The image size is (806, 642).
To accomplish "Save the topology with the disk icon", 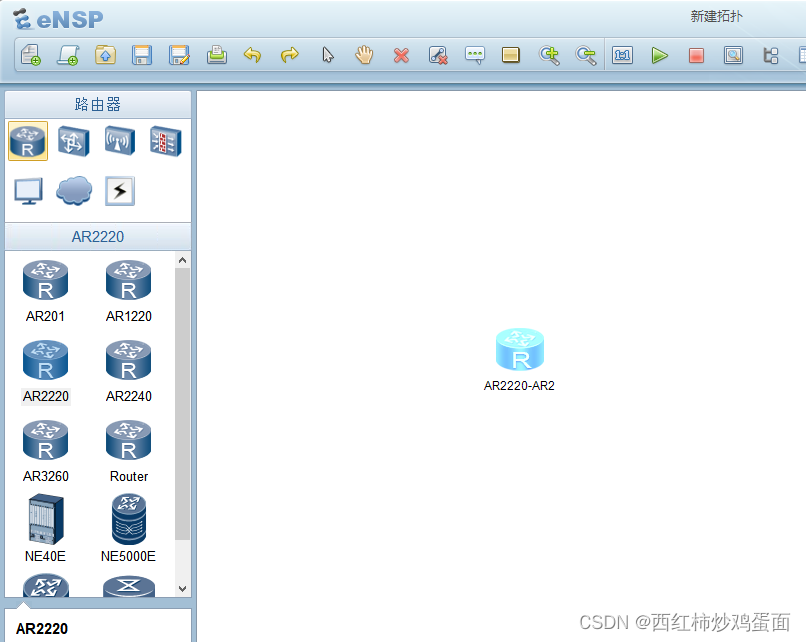I will click(142, 54).
